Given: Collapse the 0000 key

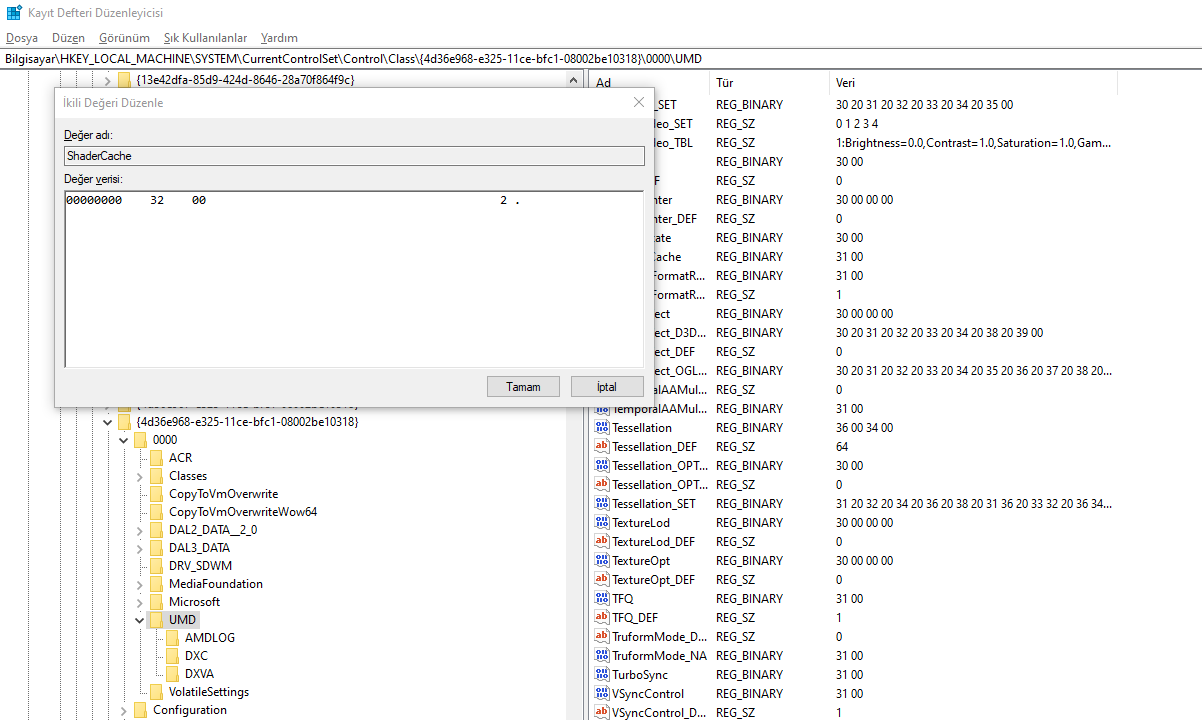Looking at the screenshot, I should point(124,440).
